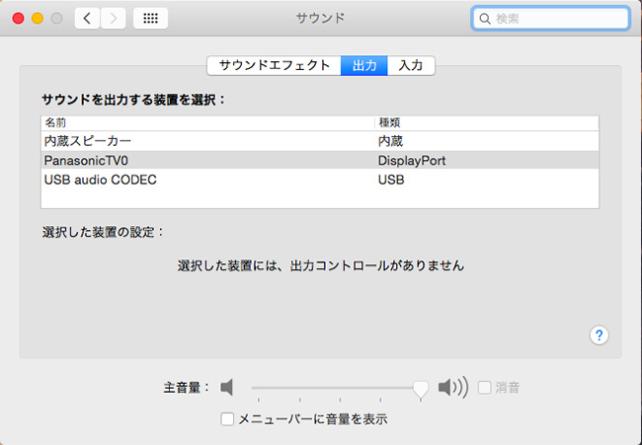642x445 pixels.
Task: Click the low volume speaker icon
Action: (227, 387)
